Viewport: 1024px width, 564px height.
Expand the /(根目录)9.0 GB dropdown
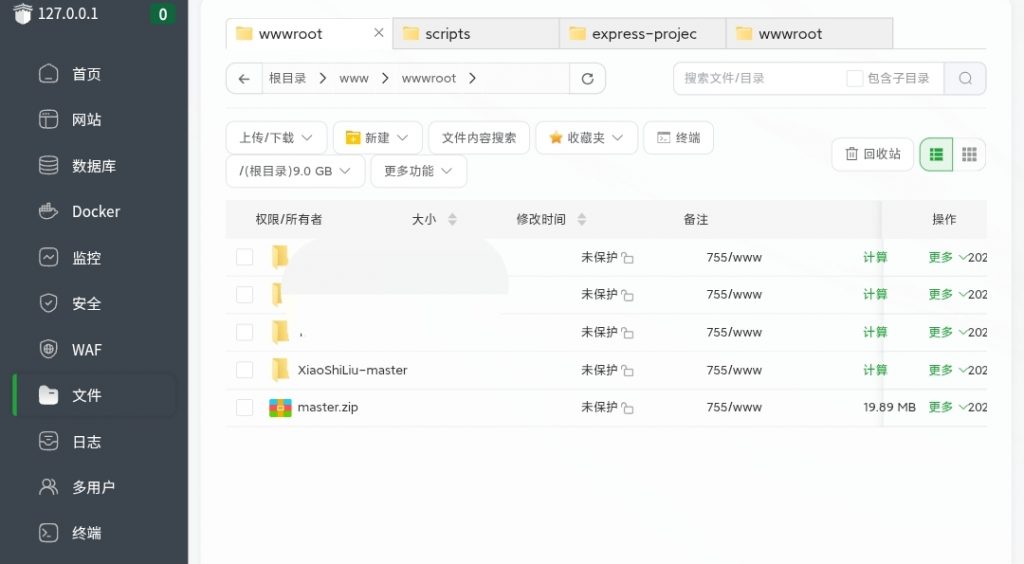point(295,171)
